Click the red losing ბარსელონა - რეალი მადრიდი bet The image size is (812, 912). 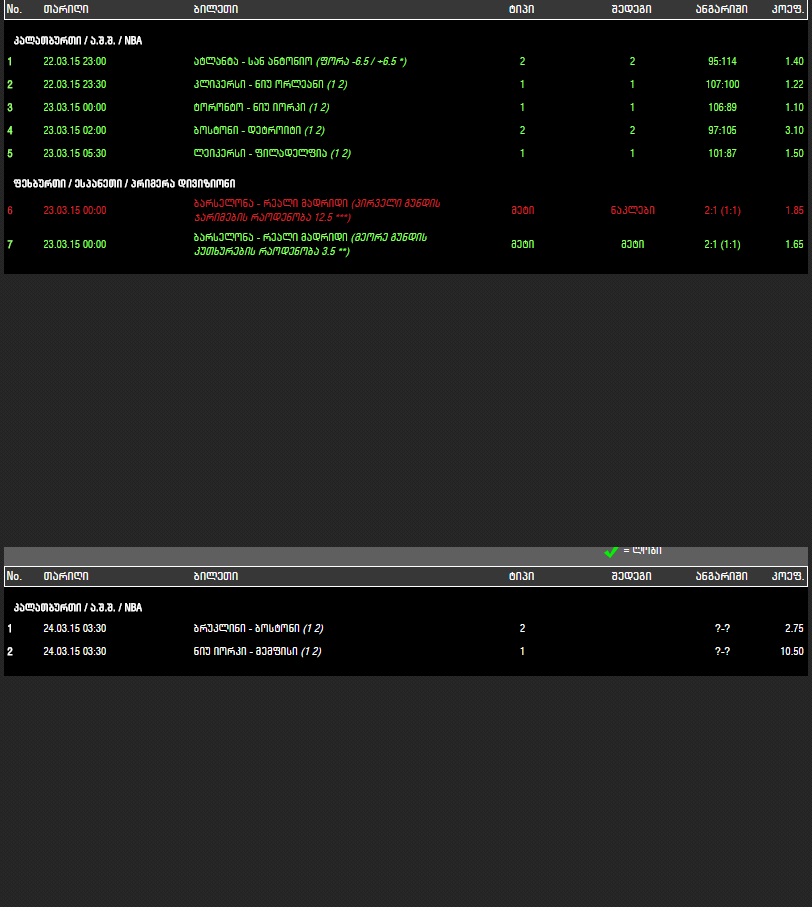point(405,210)
